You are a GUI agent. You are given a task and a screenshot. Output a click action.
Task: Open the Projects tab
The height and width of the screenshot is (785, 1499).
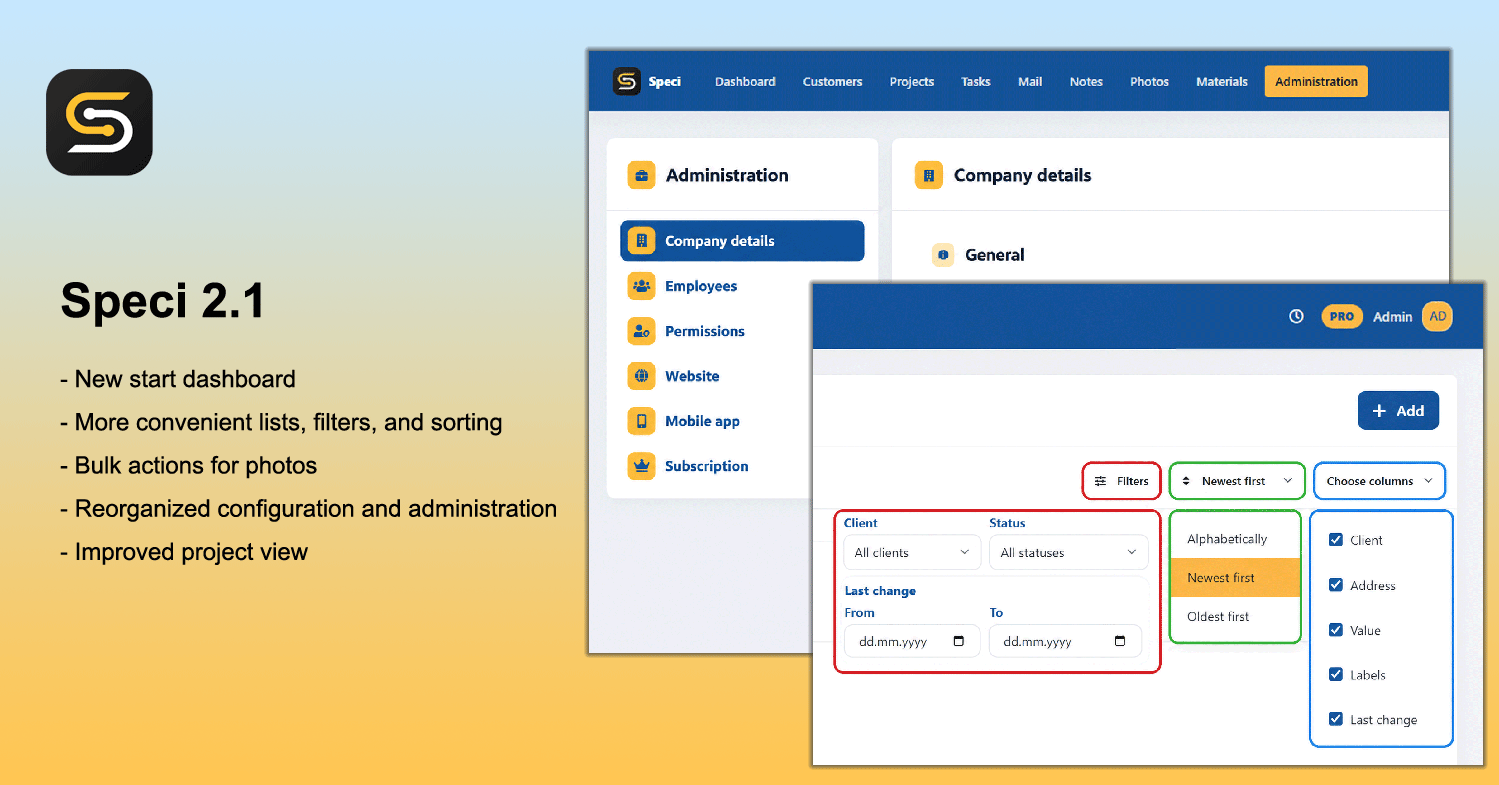click(x=912, y=82)
